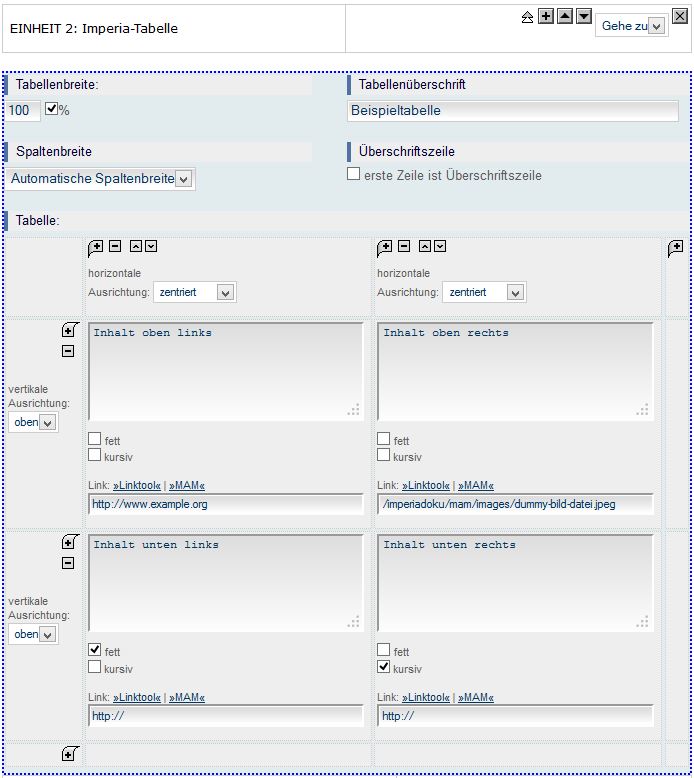Delete first table row with minus icon

[x=68, y=351]
